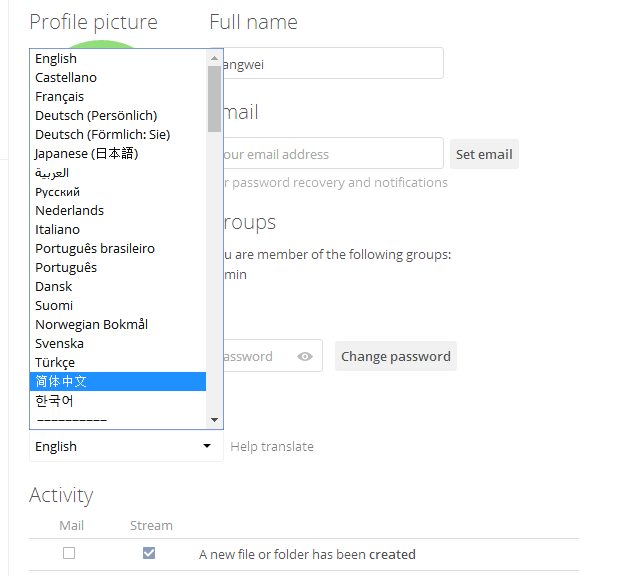Click the language dropdown arrow
Image resolution: width=618 pixels, height=576 pixels.
(207, 447)
